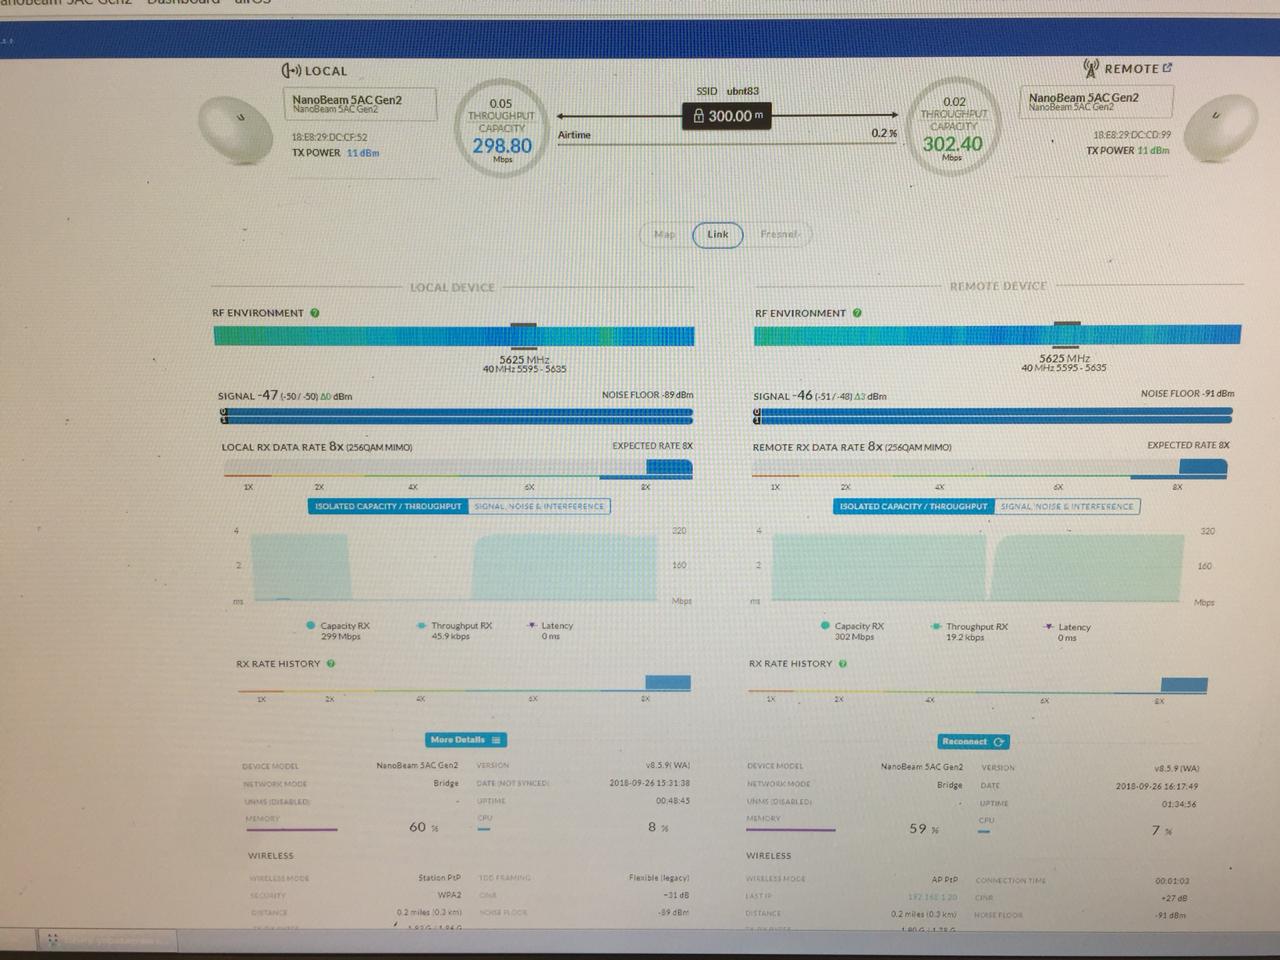Click the local signal strength bars
This screenshot has height=960, width=1280.
tap(456, 415)
